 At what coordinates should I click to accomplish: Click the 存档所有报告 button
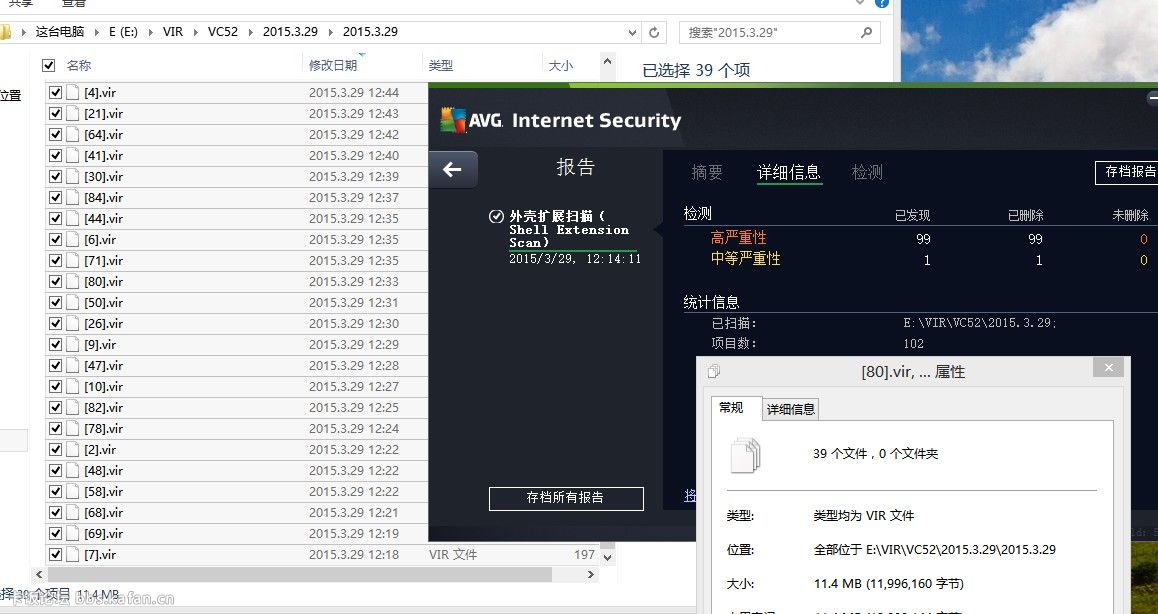(566, 498)
